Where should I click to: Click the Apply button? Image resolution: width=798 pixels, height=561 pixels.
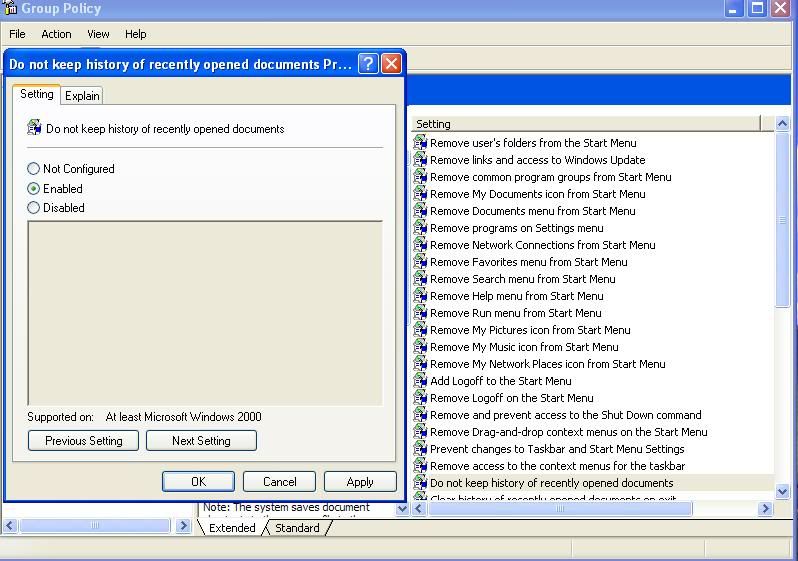360,482
